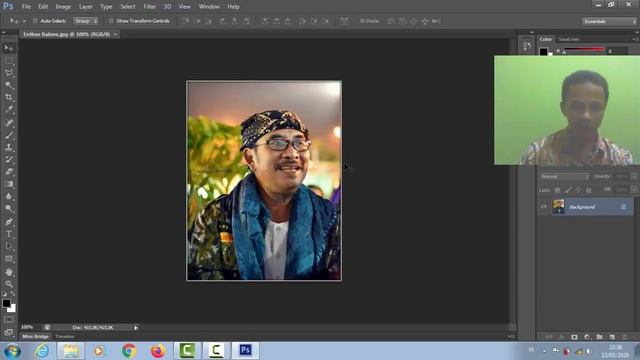The width and height of the screenshot is (640, 360).
Task: Select the Rectangle shape tool
Action: pyautogui.click(x=9, y=259)
